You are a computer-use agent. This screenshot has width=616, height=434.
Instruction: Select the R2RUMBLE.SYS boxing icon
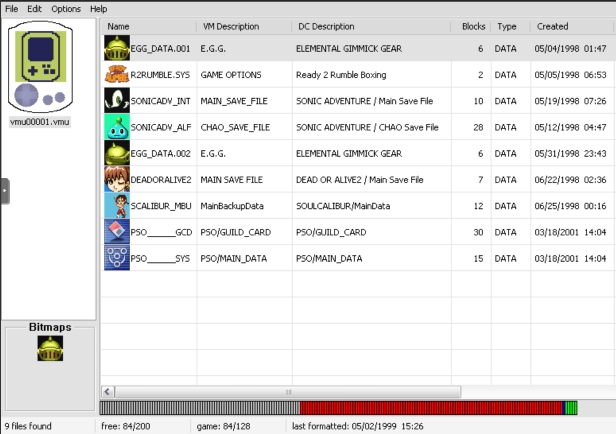(116, 74)
